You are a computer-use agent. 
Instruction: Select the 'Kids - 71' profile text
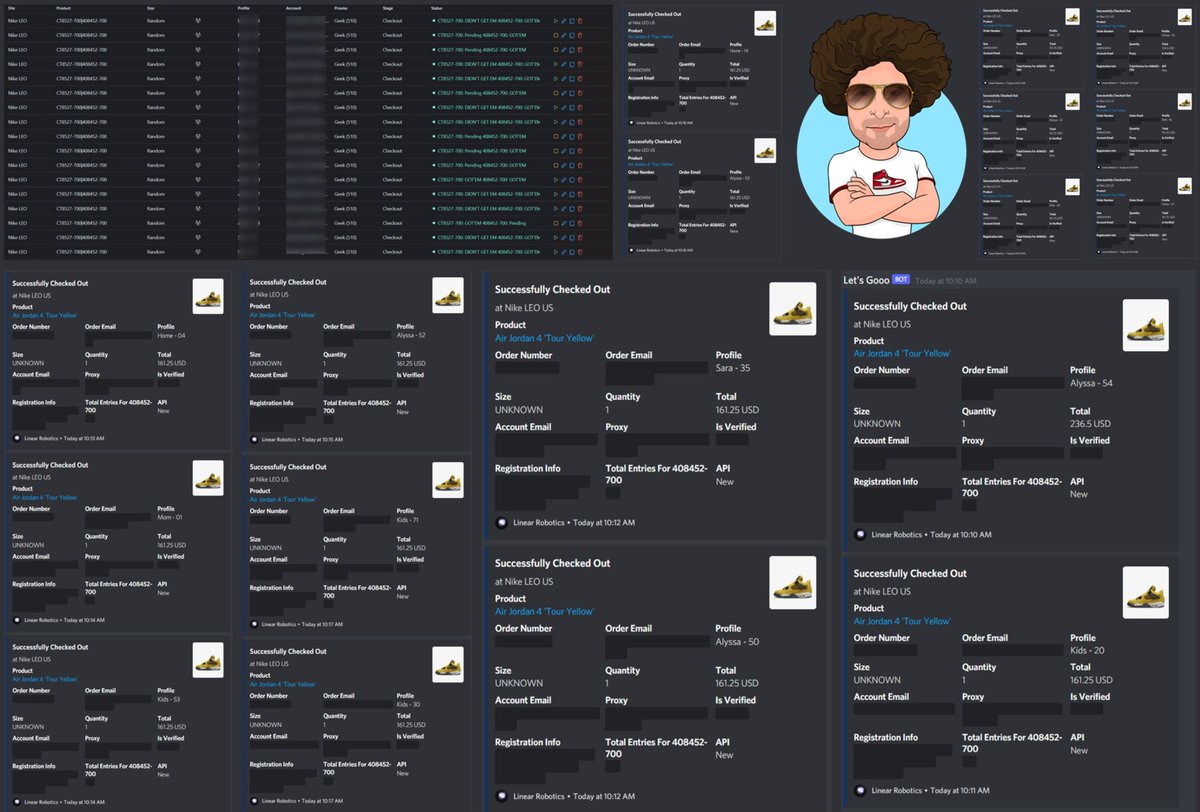click(x=408, y=521)
